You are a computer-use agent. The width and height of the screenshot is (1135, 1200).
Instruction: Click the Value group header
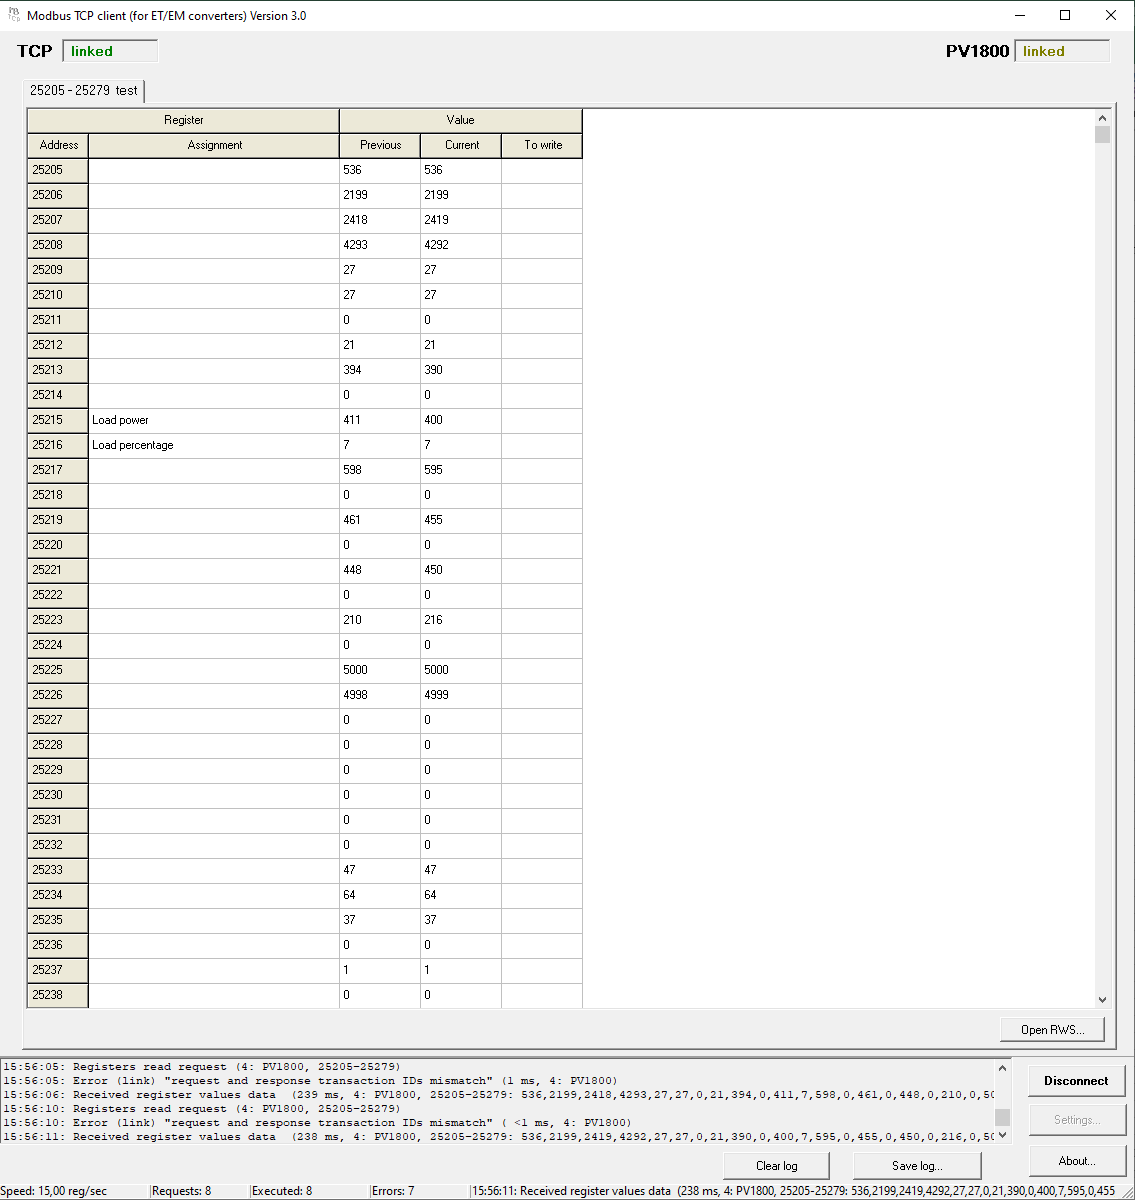point(461,120)
